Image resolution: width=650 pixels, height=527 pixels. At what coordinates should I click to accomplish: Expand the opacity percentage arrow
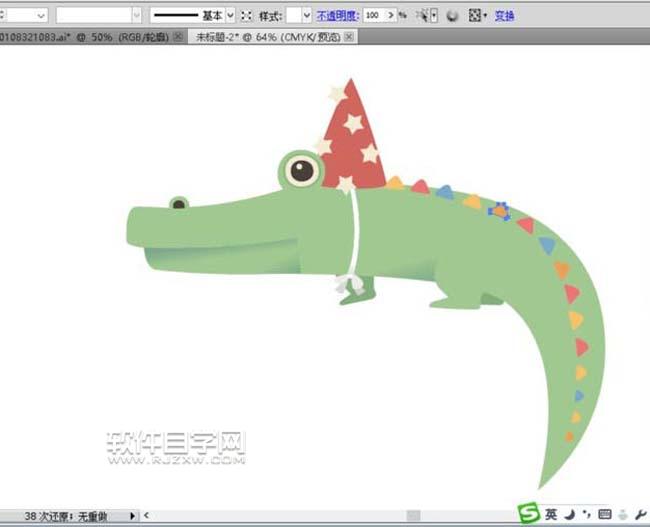pos(391,16)
